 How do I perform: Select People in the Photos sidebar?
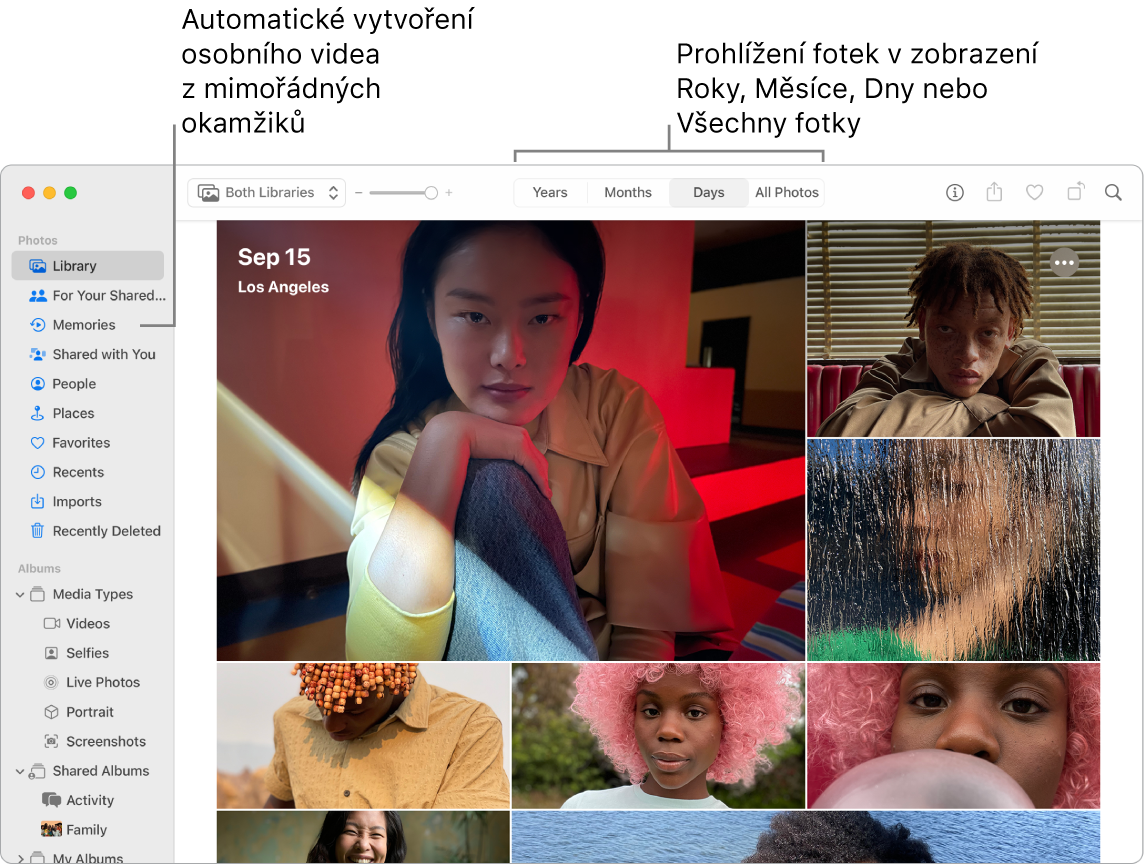tap(74, 383)
